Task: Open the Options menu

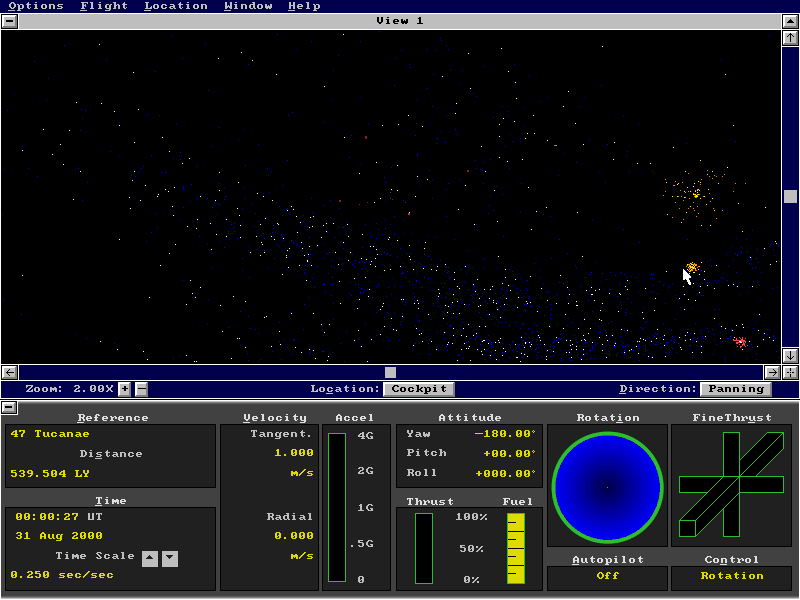Action: [36, 6]
